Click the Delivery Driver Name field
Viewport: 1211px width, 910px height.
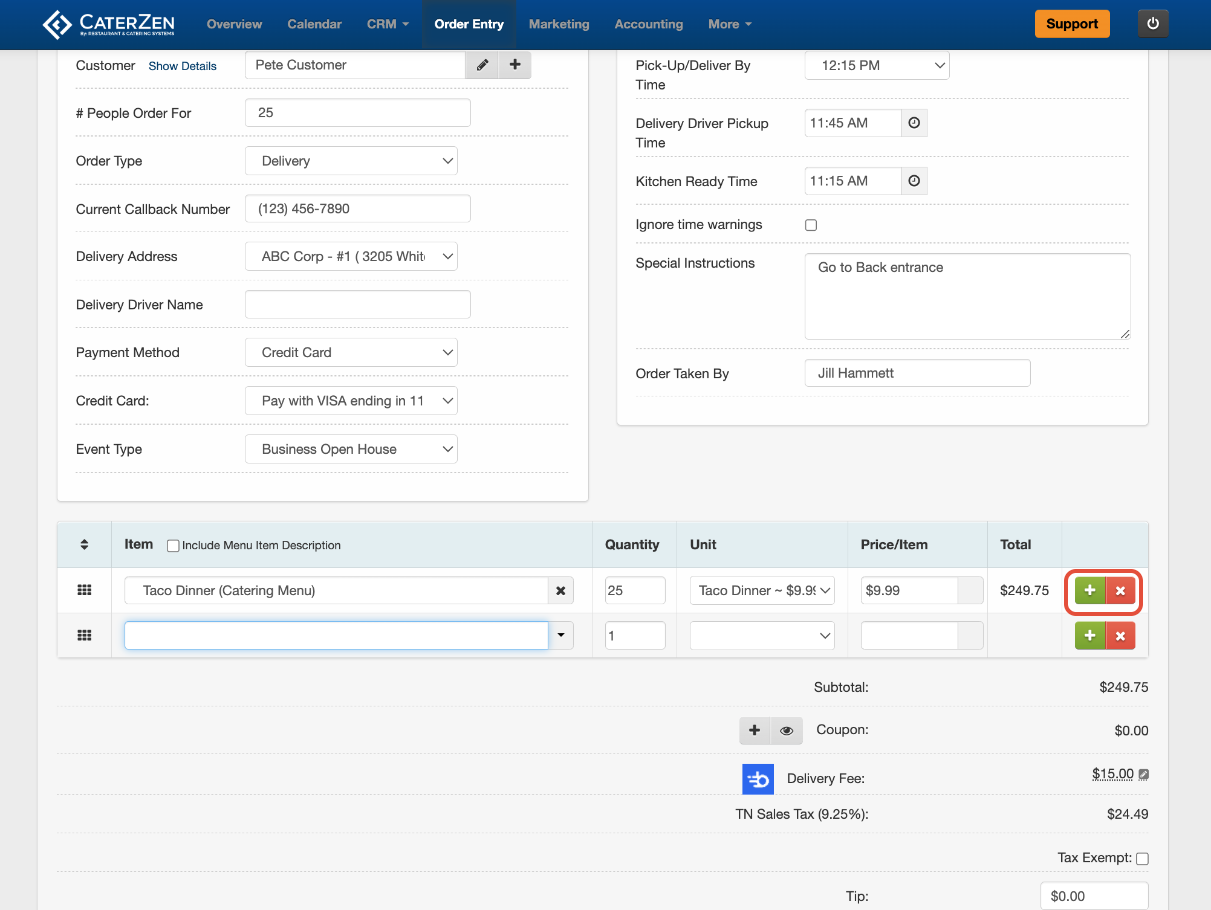358,305
